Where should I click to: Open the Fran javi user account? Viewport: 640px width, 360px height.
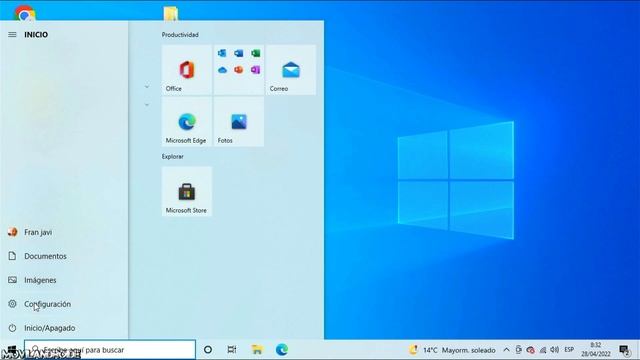point(64,232)
